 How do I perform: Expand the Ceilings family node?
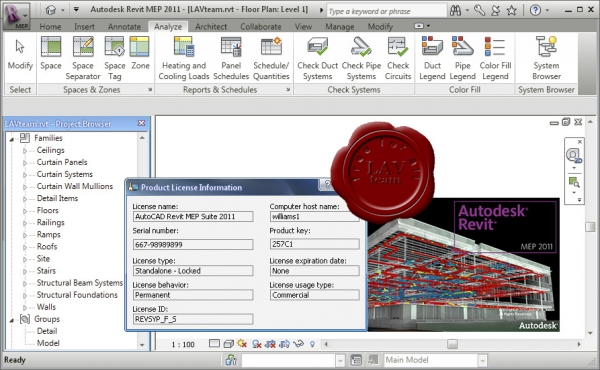tap(25, 151)
